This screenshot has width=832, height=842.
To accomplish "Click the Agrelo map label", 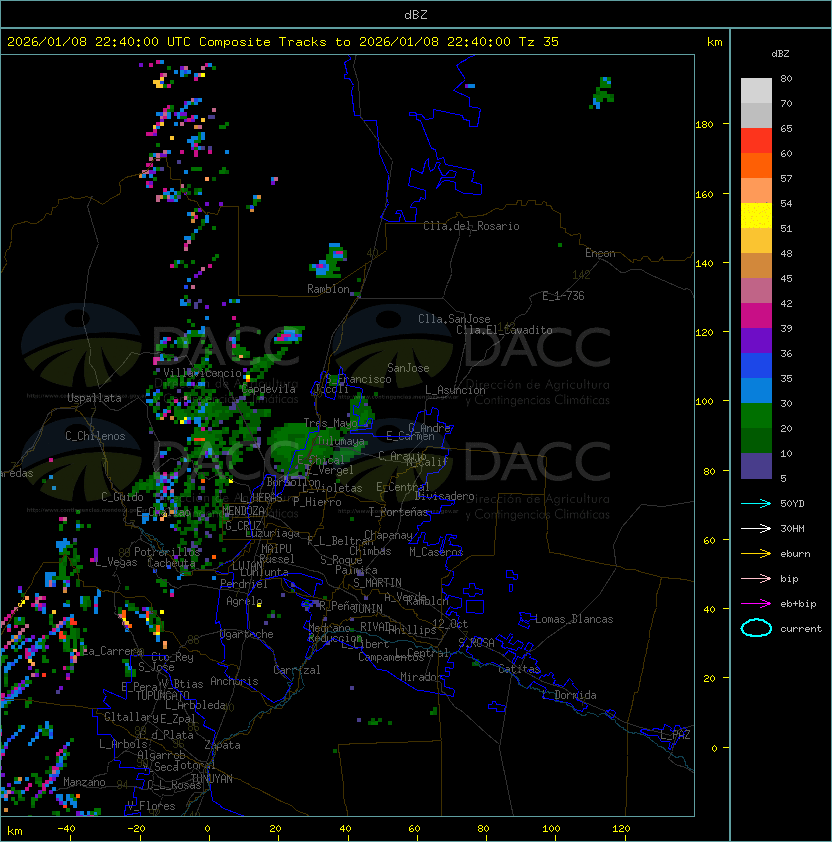I will tap(244, 601).
